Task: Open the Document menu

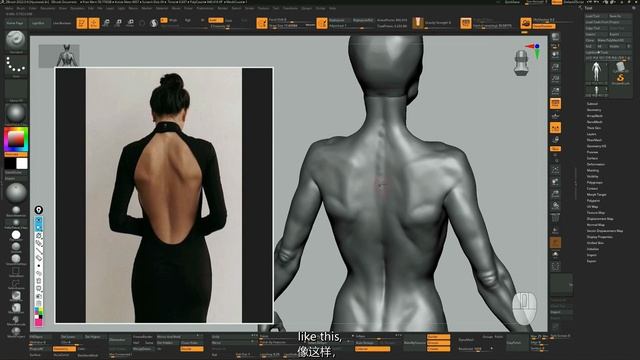Action: tap(48, 8)
